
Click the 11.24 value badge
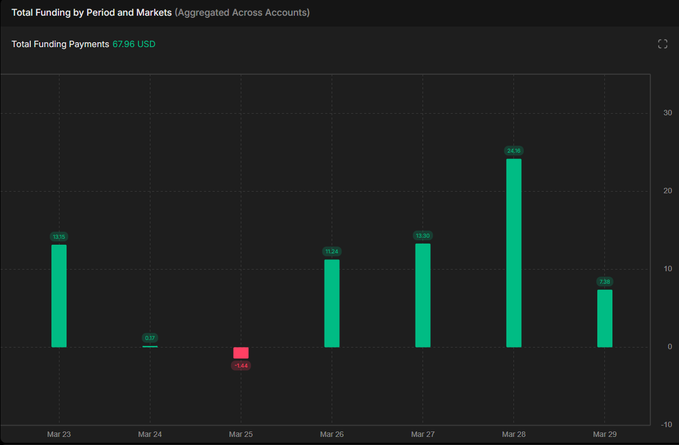coord(332,252)
